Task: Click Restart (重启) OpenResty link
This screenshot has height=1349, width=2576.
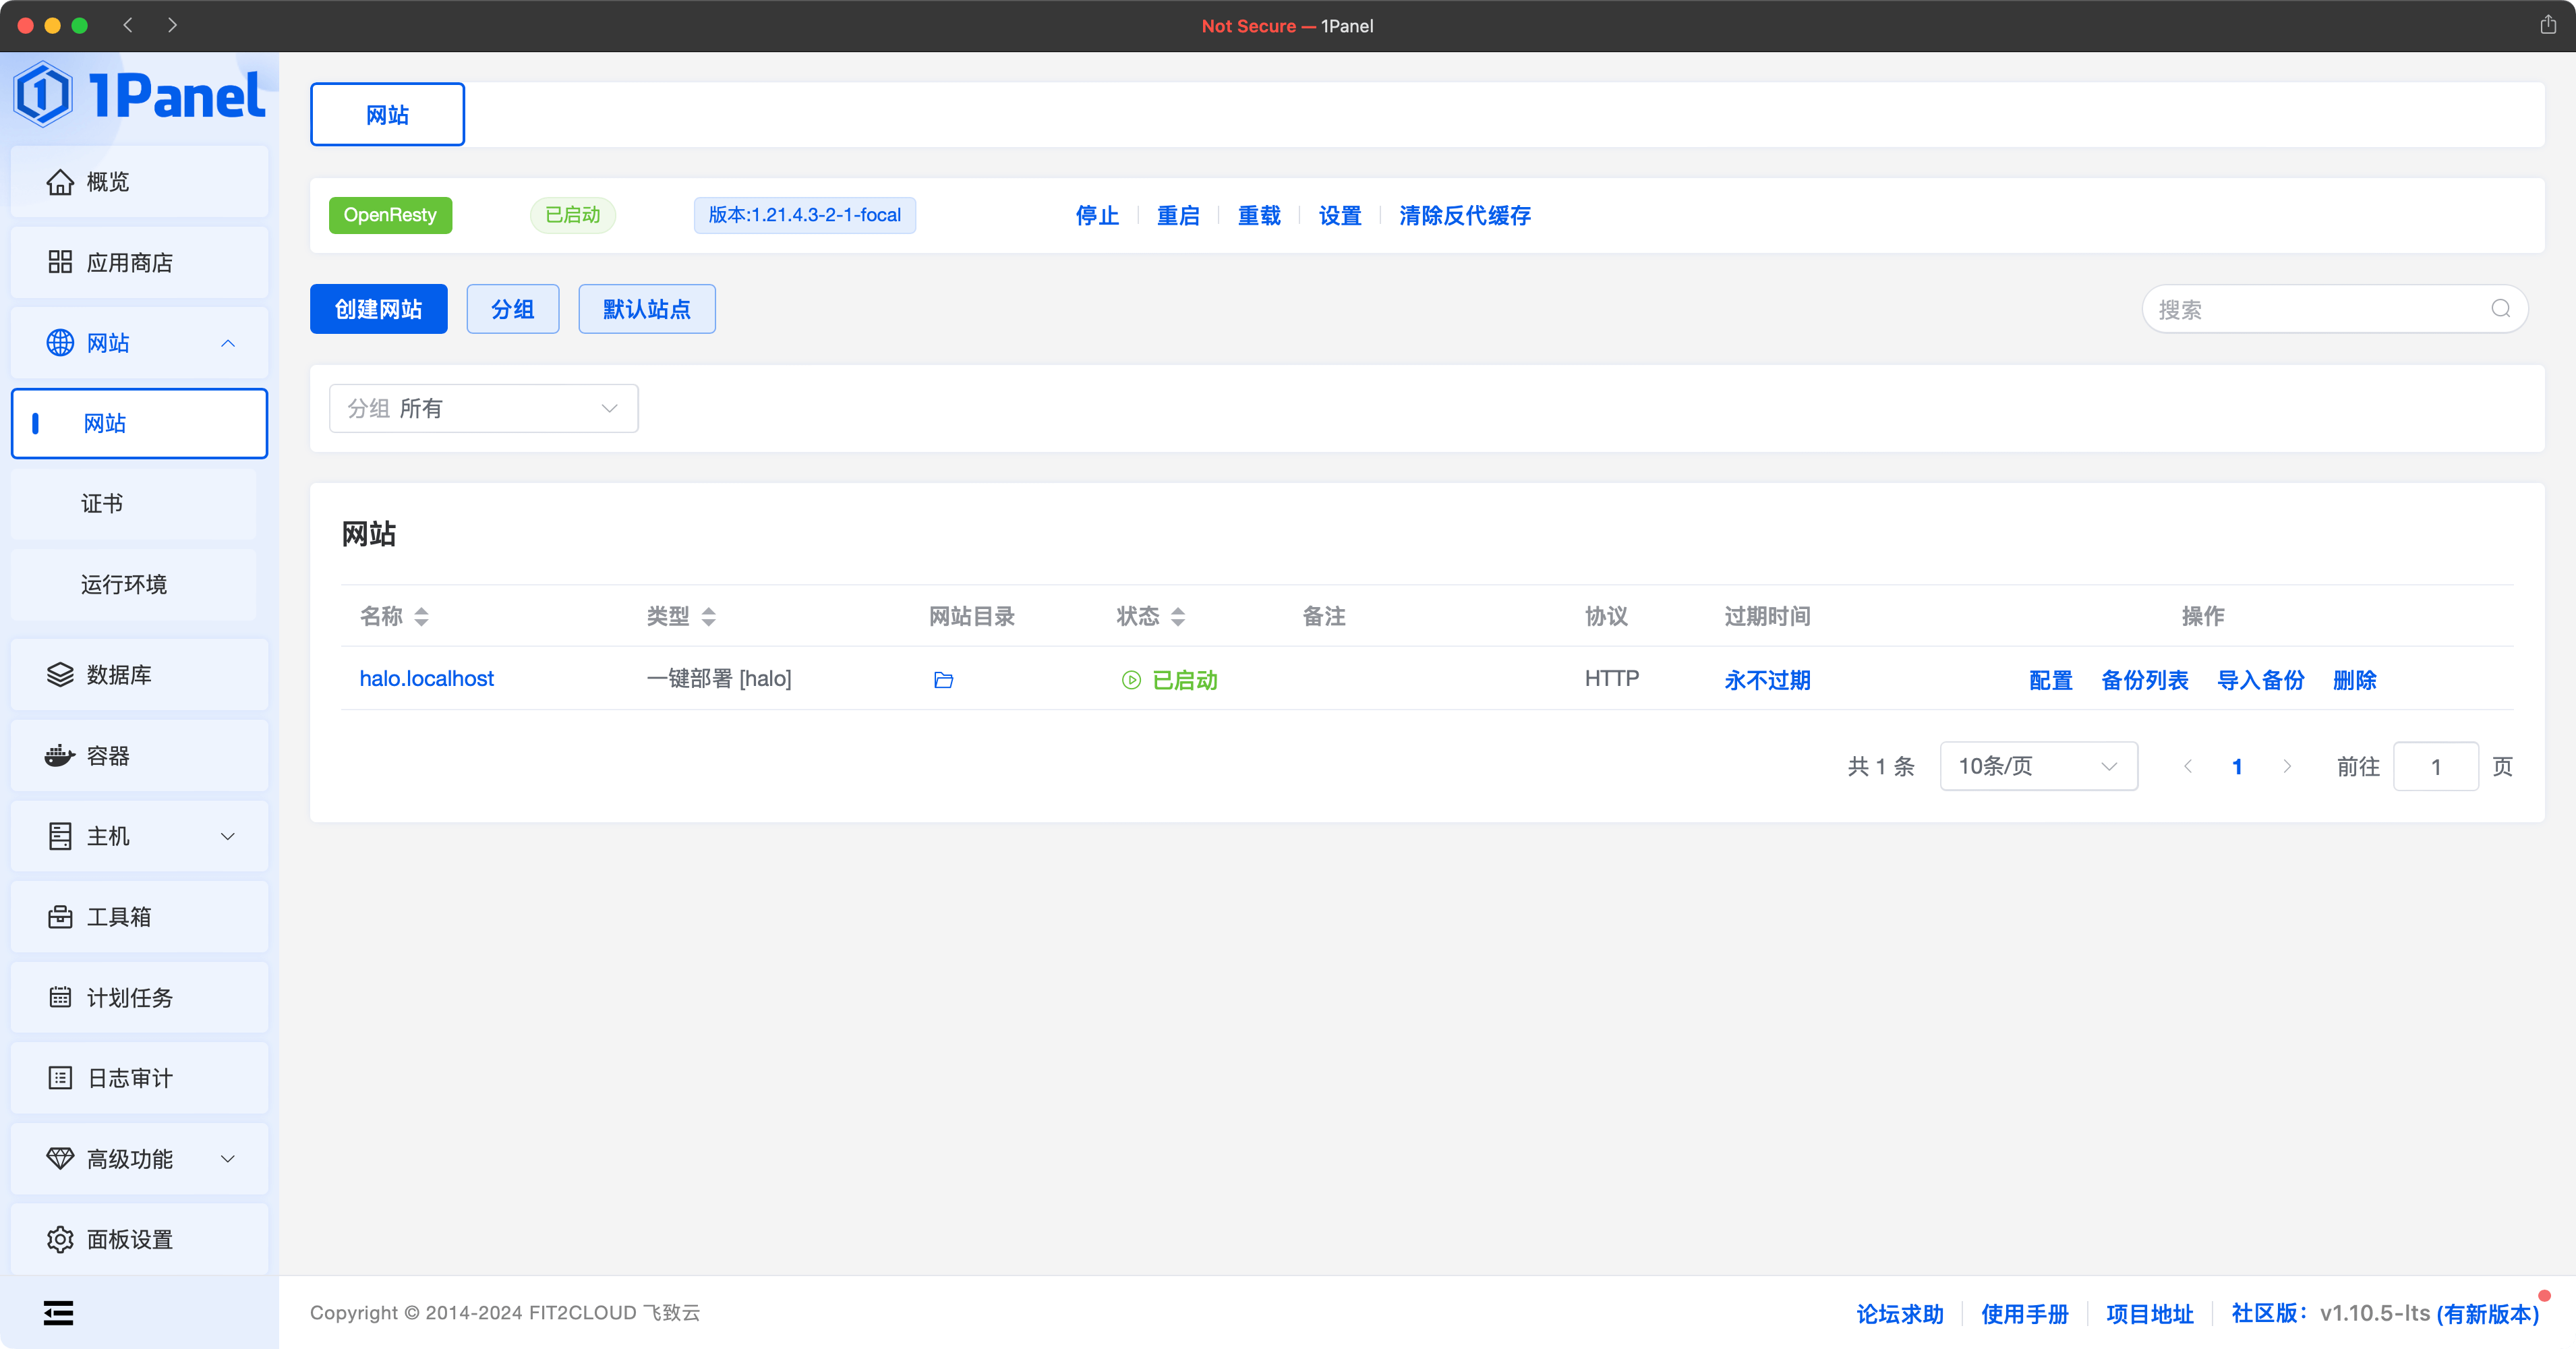Action: pos(1178,215)
